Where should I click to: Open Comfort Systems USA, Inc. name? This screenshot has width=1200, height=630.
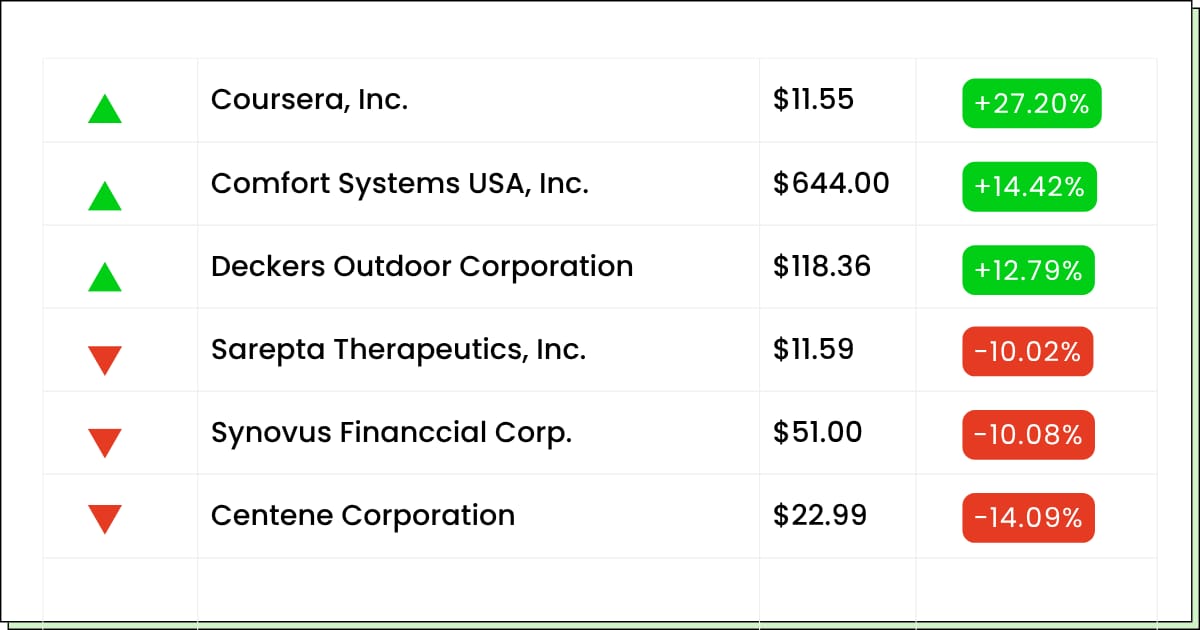pos(400,184)
